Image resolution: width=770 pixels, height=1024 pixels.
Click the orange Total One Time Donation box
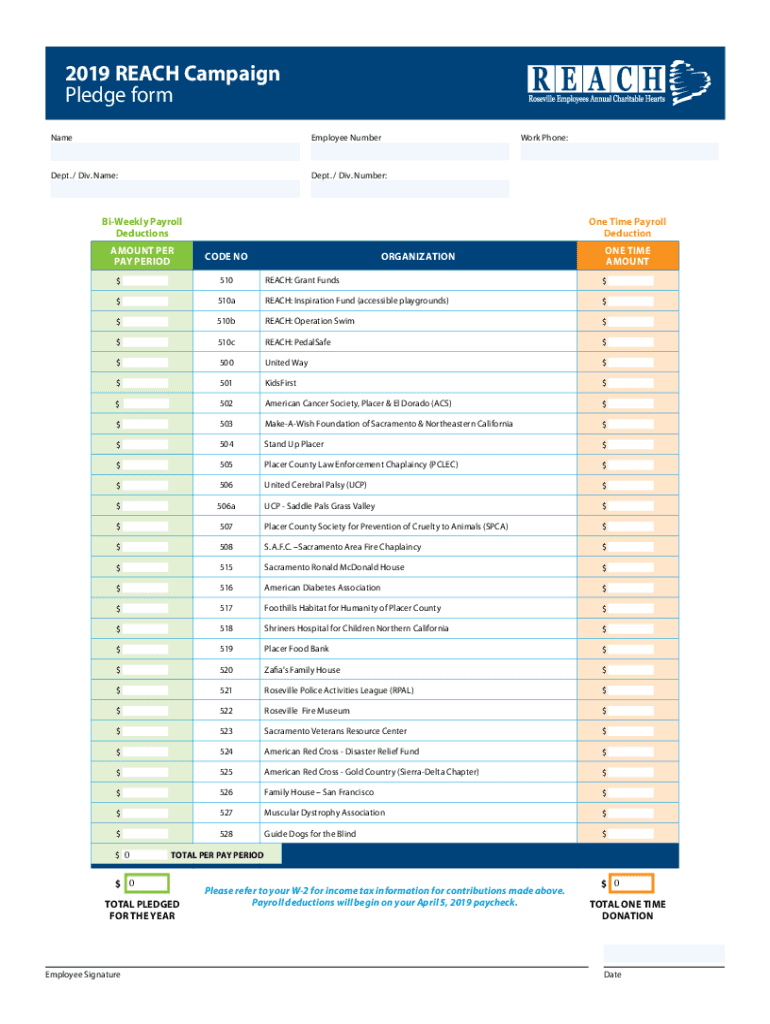632,884
